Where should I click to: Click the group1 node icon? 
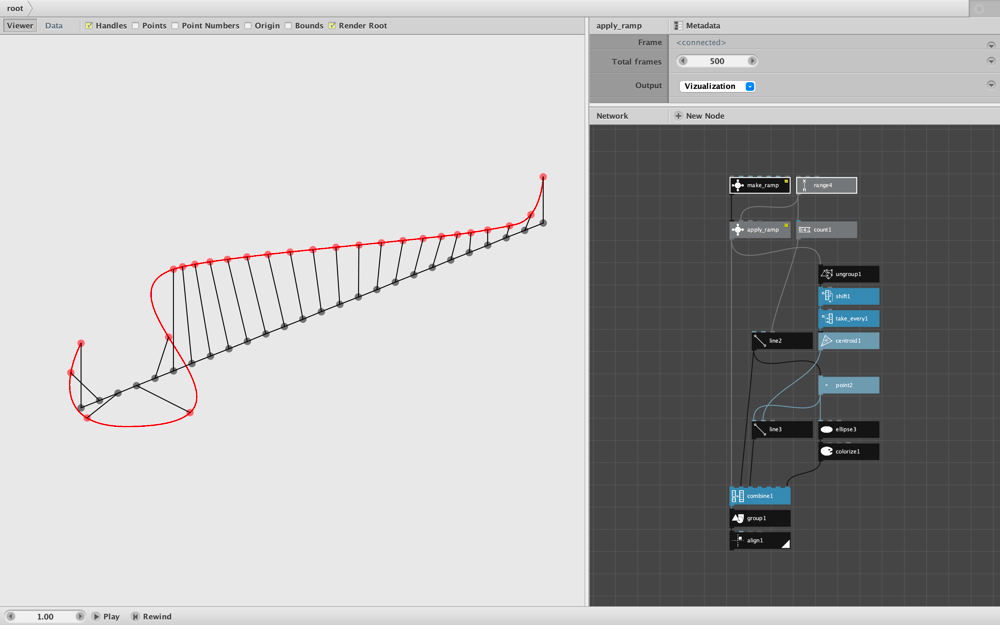(x=738, y=518)
